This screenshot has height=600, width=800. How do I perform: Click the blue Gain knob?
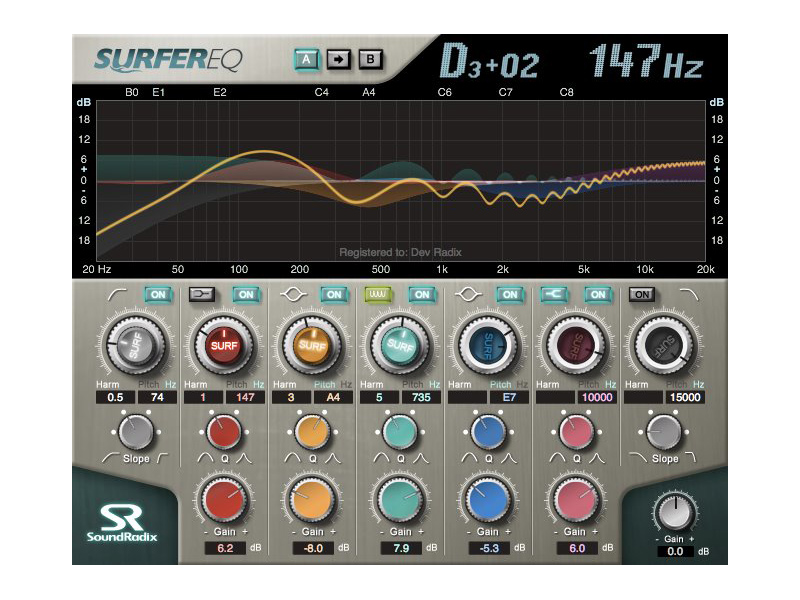pyautogui.click(x=488, y=500)
